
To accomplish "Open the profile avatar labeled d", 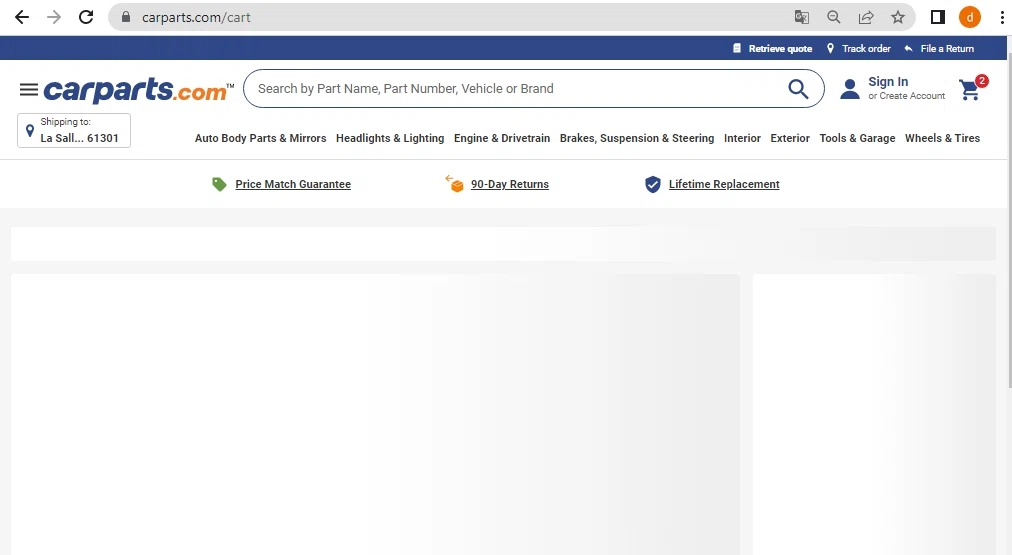I will click(x=969, y=17).
